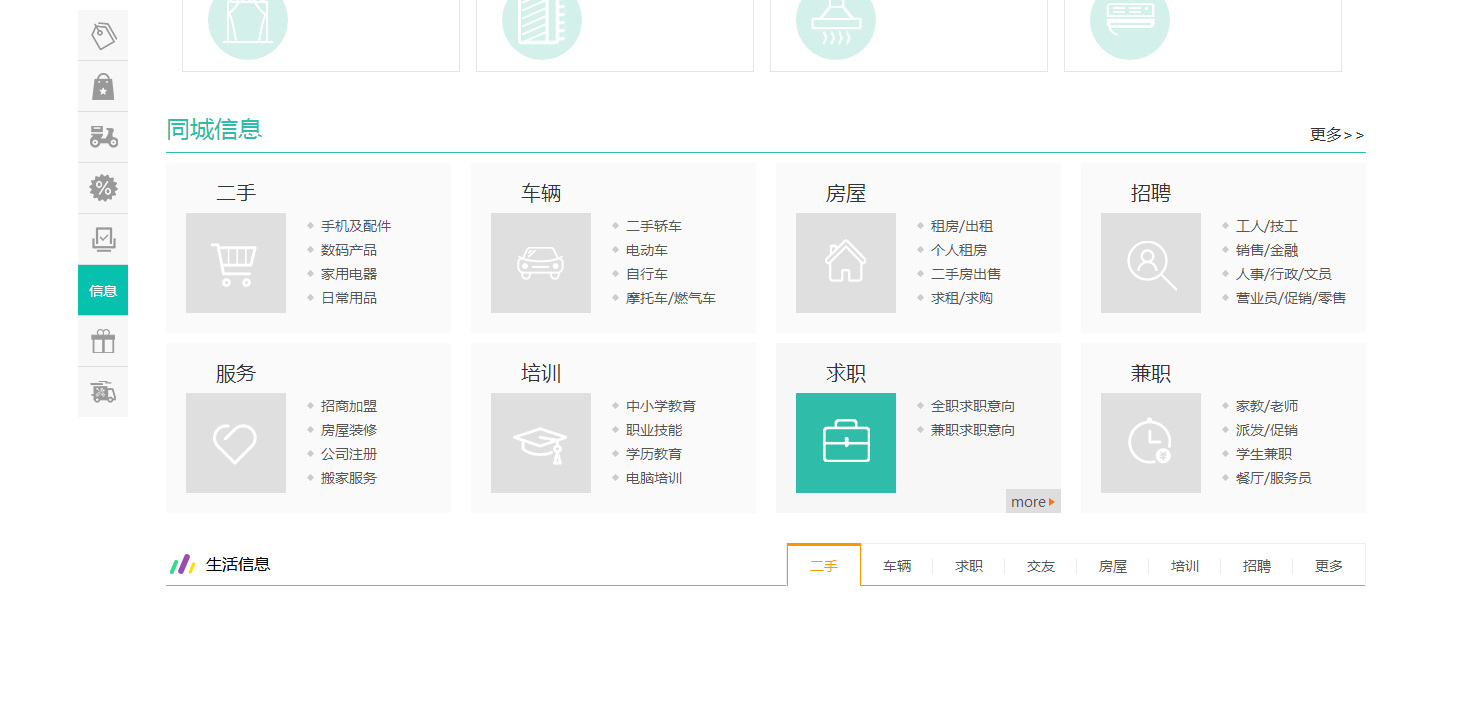Switch to the 车辆 tab

(x=897, y=566)
